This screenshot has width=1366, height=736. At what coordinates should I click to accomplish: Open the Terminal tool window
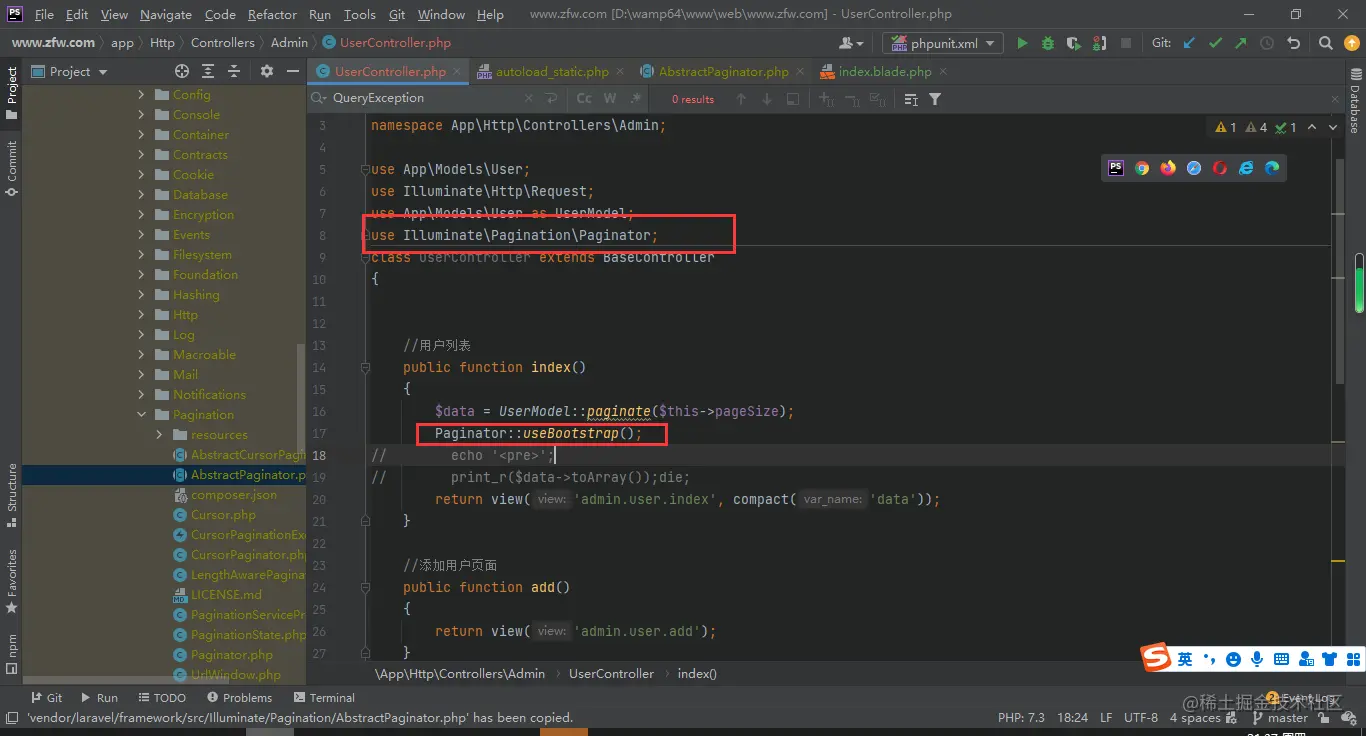pyautogui.click(x=324, y=697)
